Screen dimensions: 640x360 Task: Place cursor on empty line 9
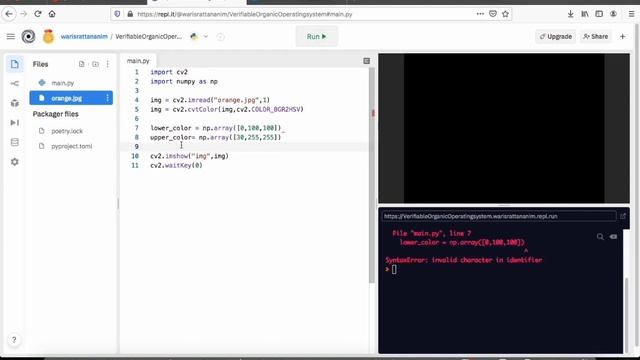pos(245,147)
